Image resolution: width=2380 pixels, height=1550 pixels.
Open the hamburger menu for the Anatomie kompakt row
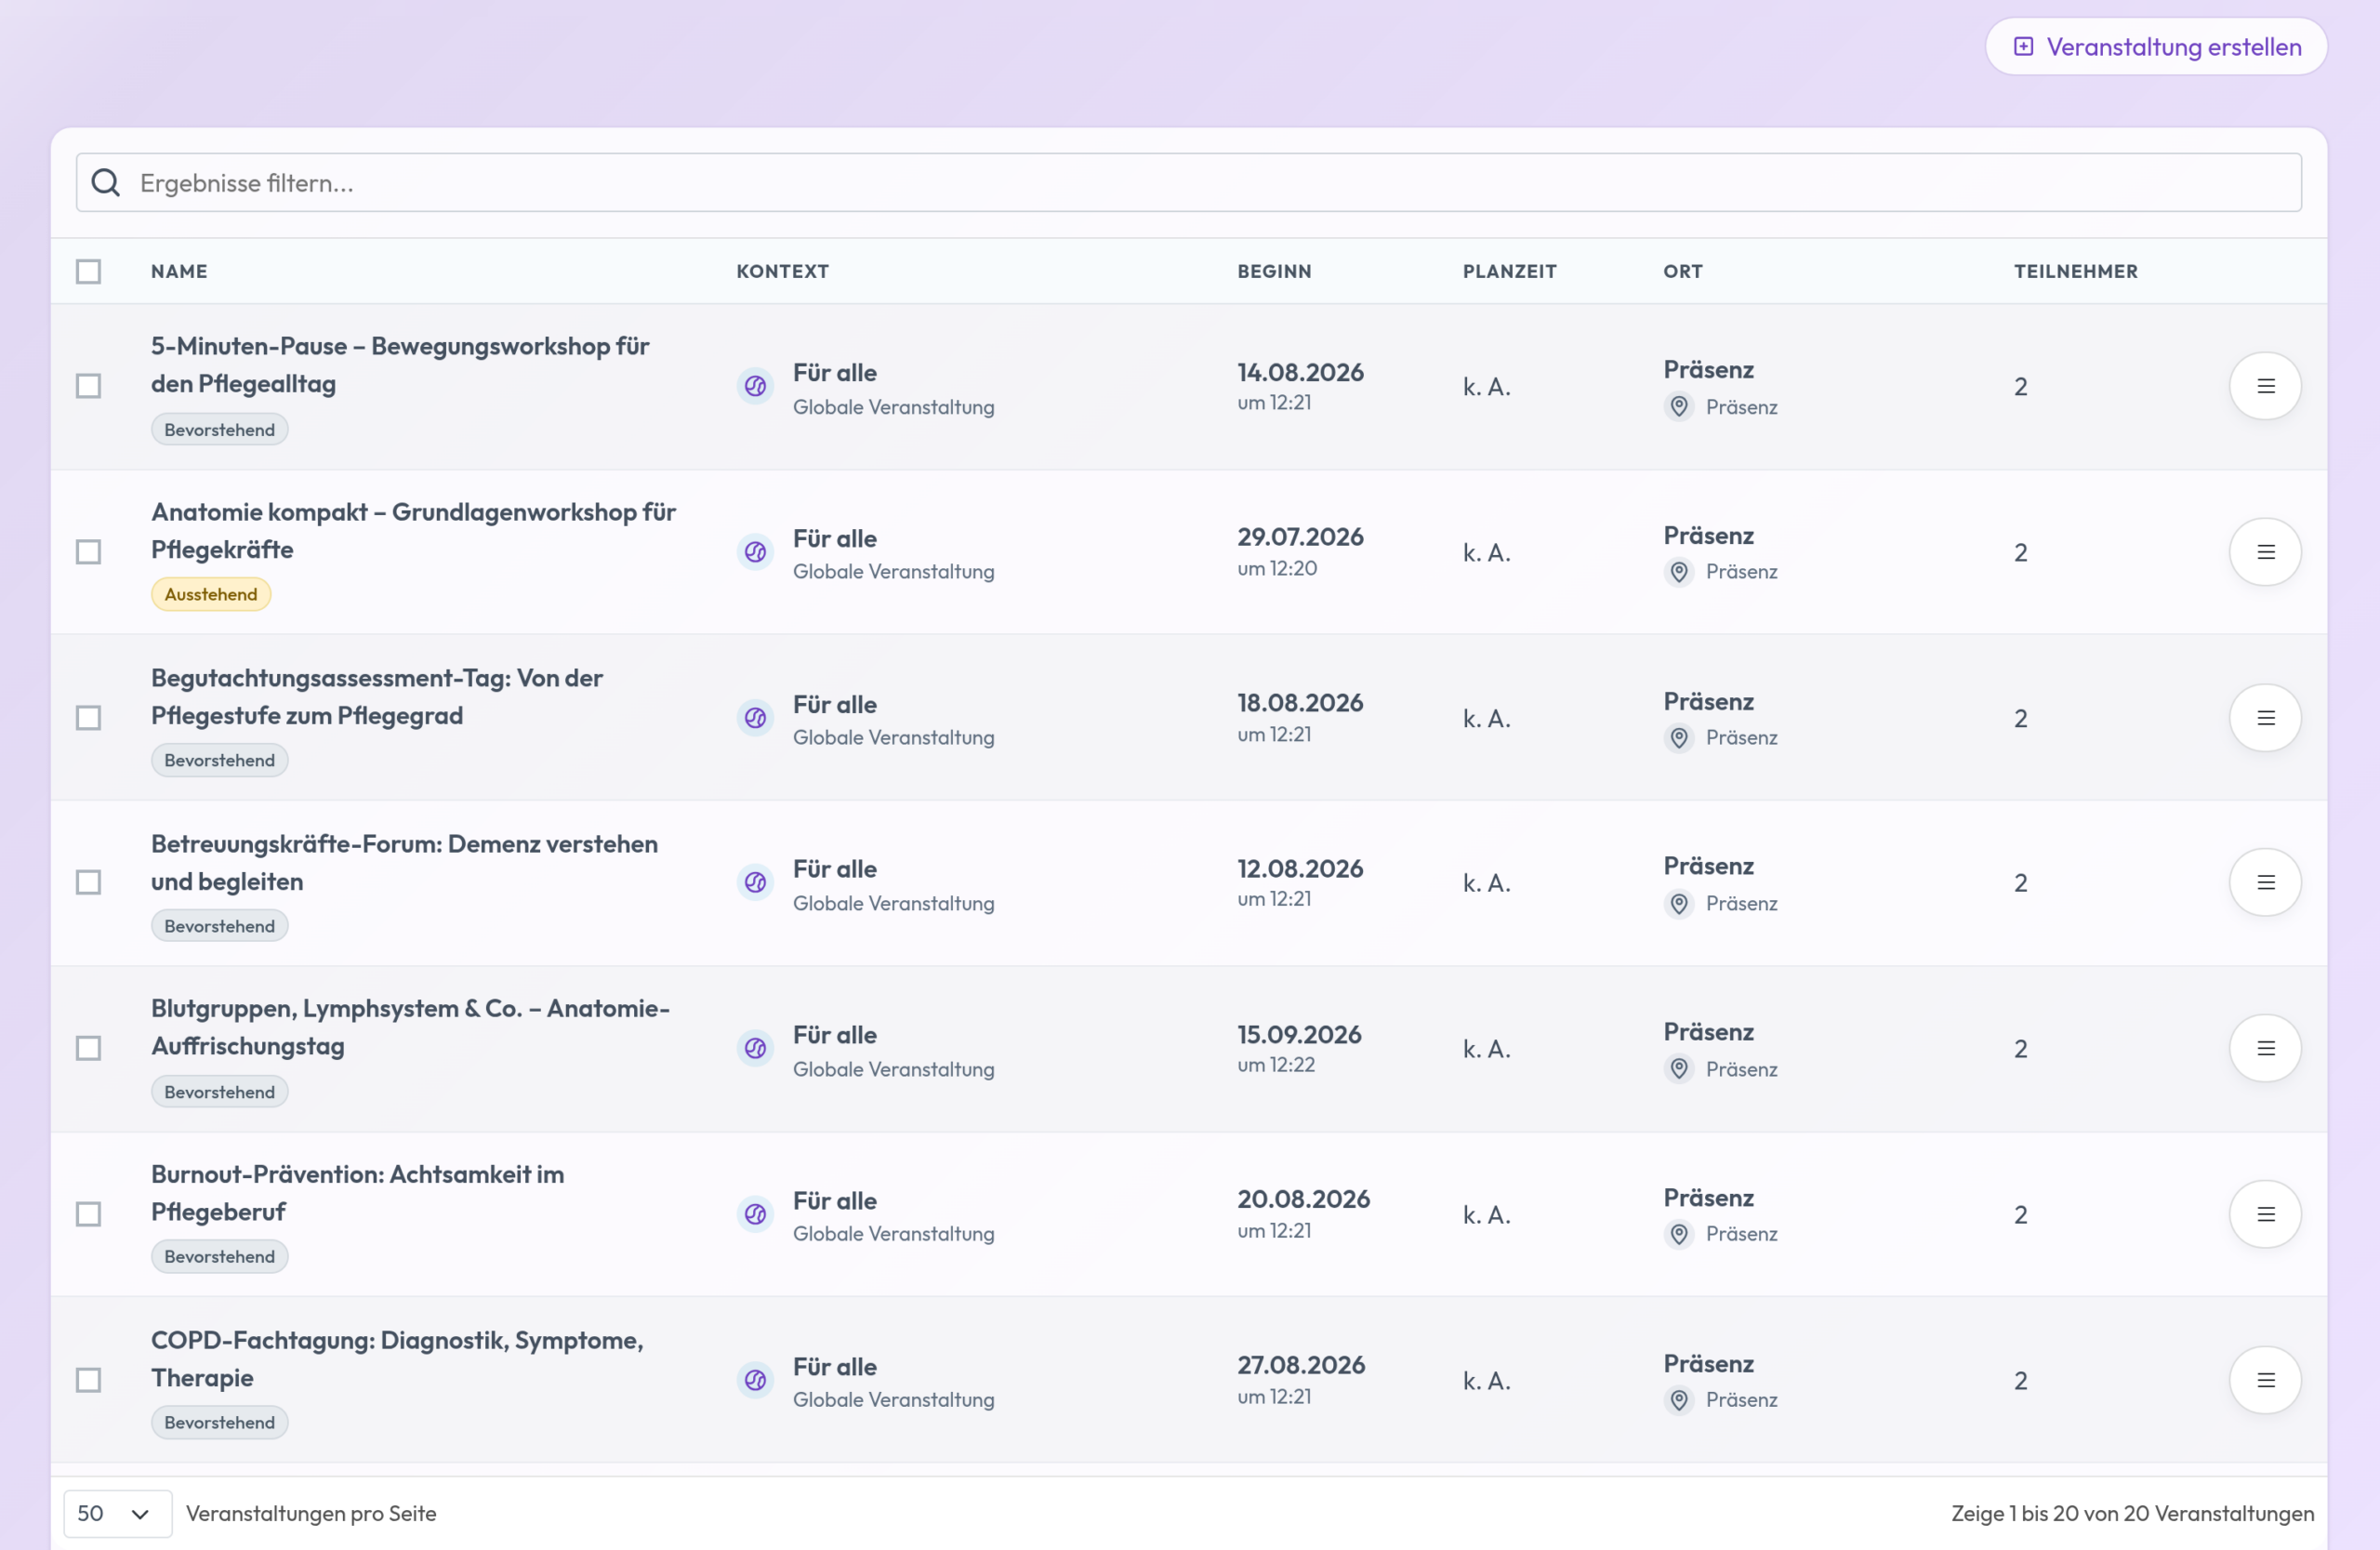tap(2265, 552)
